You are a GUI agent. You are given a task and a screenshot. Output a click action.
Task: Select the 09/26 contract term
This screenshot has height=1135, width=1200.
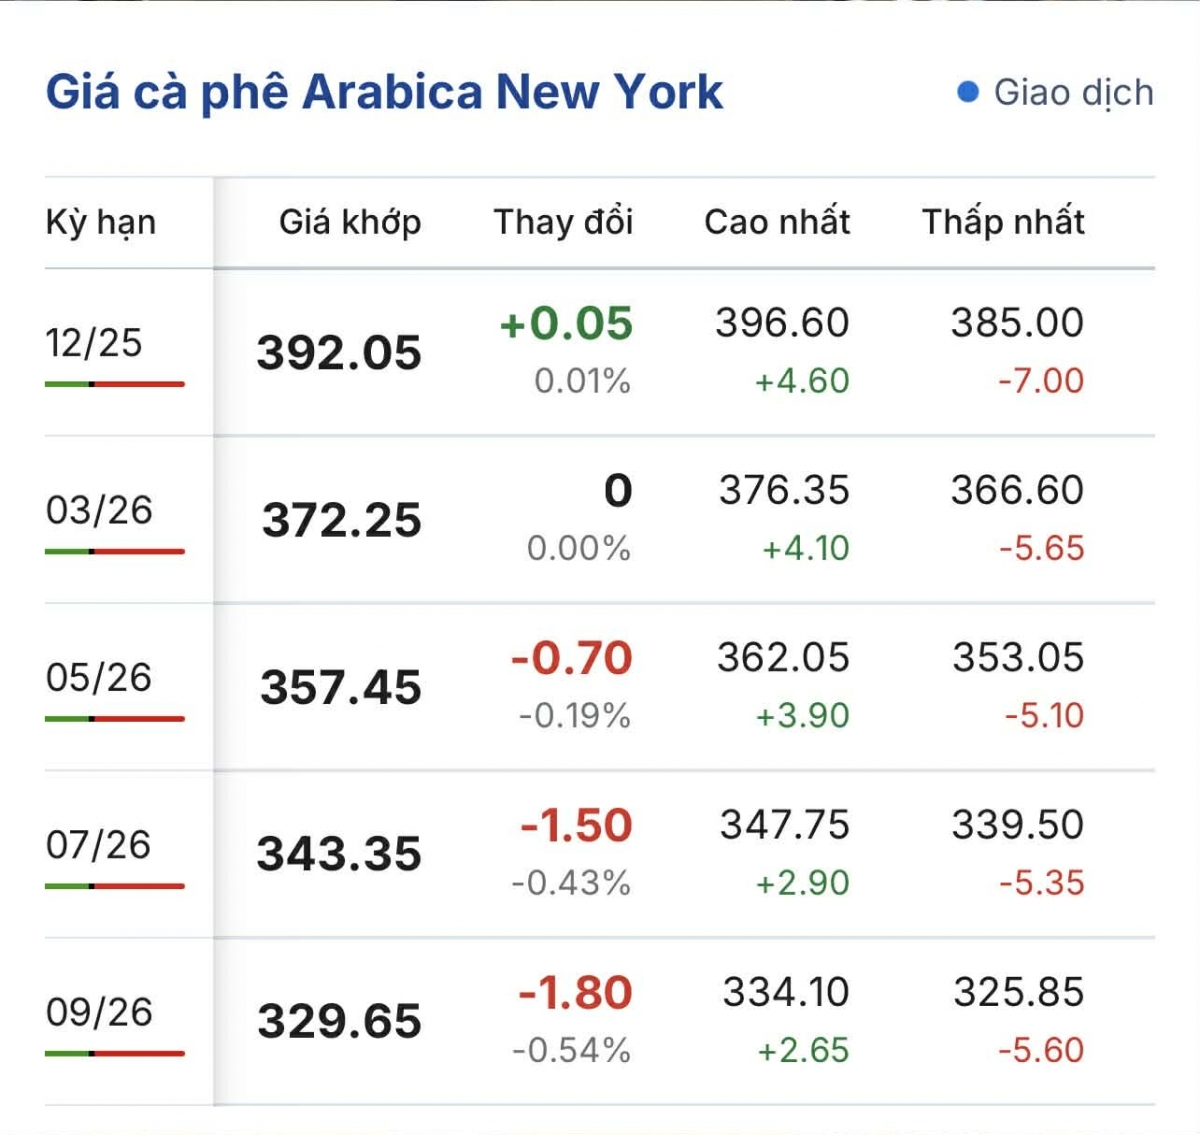(x=99, y=1012)
